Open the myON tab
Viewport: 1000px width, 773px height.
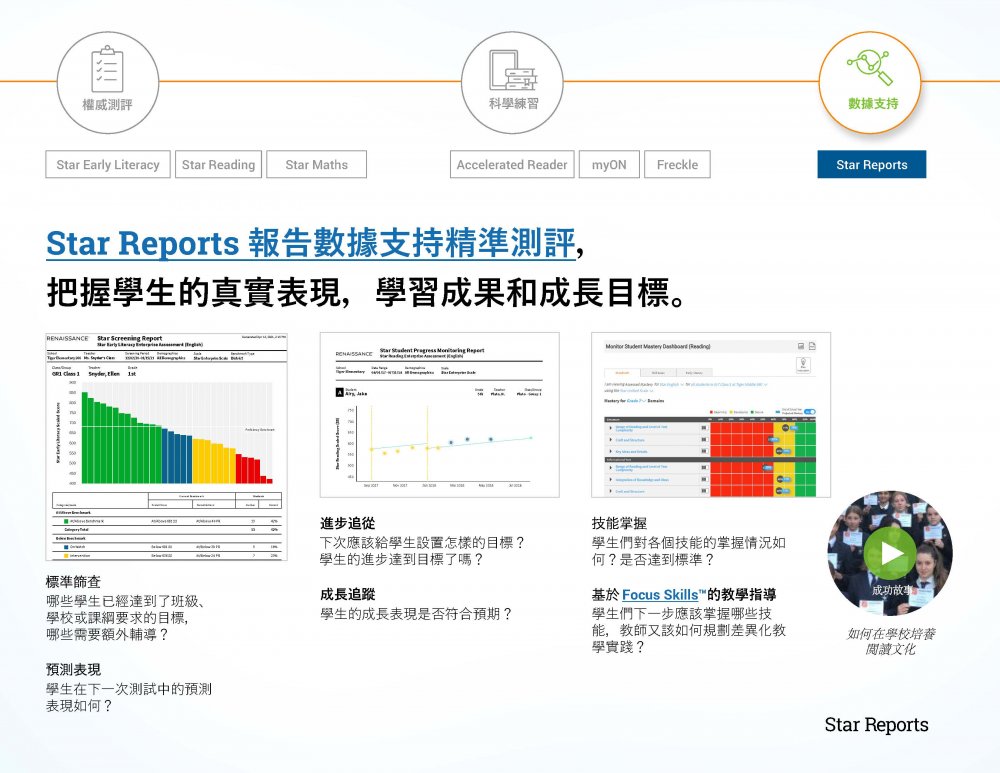coord(609,165)
